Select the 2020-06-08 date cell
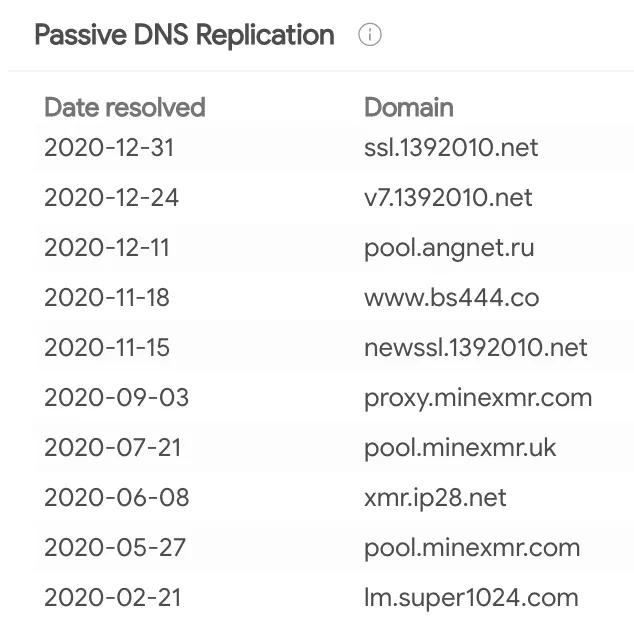The width and height of the screenshot is (634, 638). click(116, 497)
